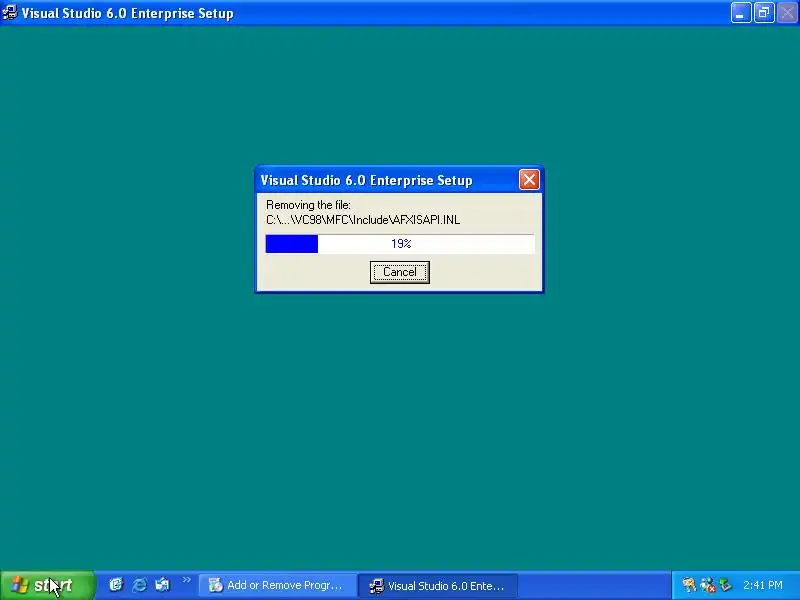The width and height of the screenshot is (800, 600).
Task: Cancel the Visual Studio file removal
Action: [x=399, y=272]
